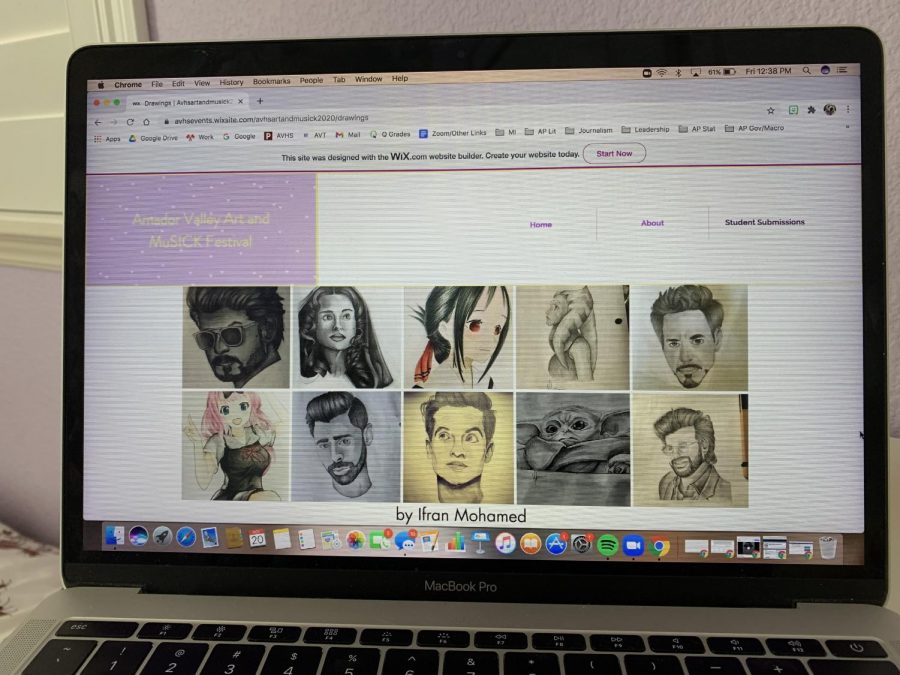The width and height of the screenshot is (900, 675).
Task: Click the Chrome icon in Dock
Action: pos(659,546)
